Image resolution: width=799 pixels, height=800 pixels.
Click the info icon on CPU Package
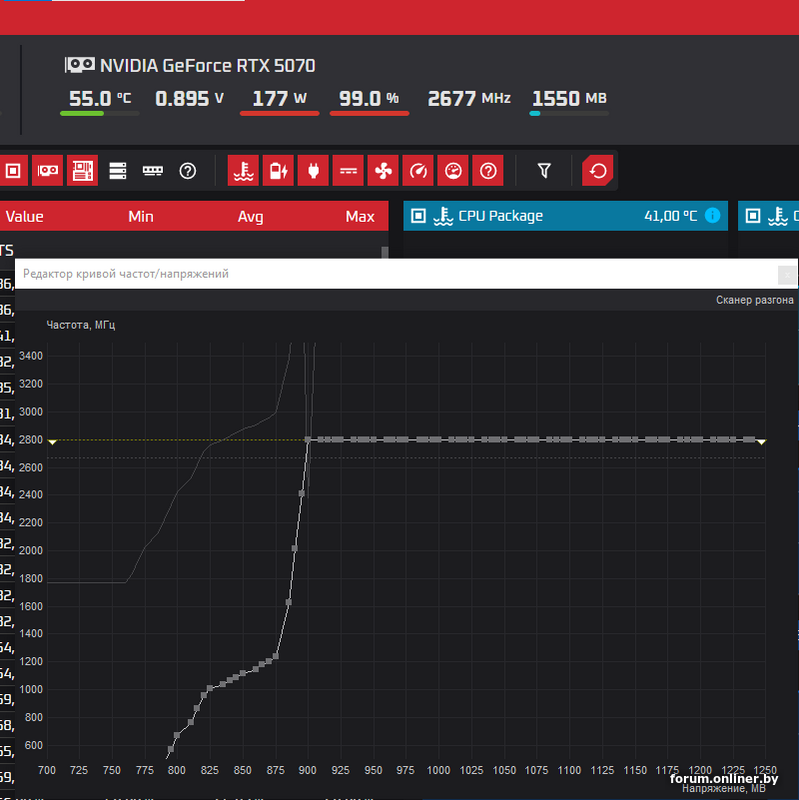[712, 215]
